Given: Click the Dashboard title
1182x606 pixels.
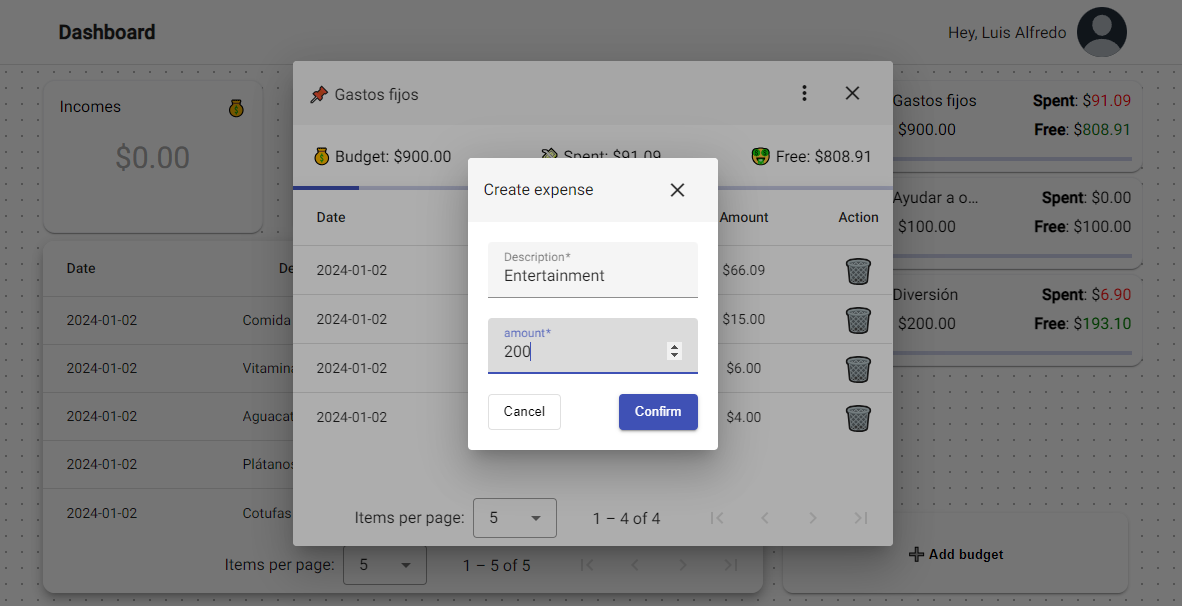Looking at the screenshot, I should 107,32.
